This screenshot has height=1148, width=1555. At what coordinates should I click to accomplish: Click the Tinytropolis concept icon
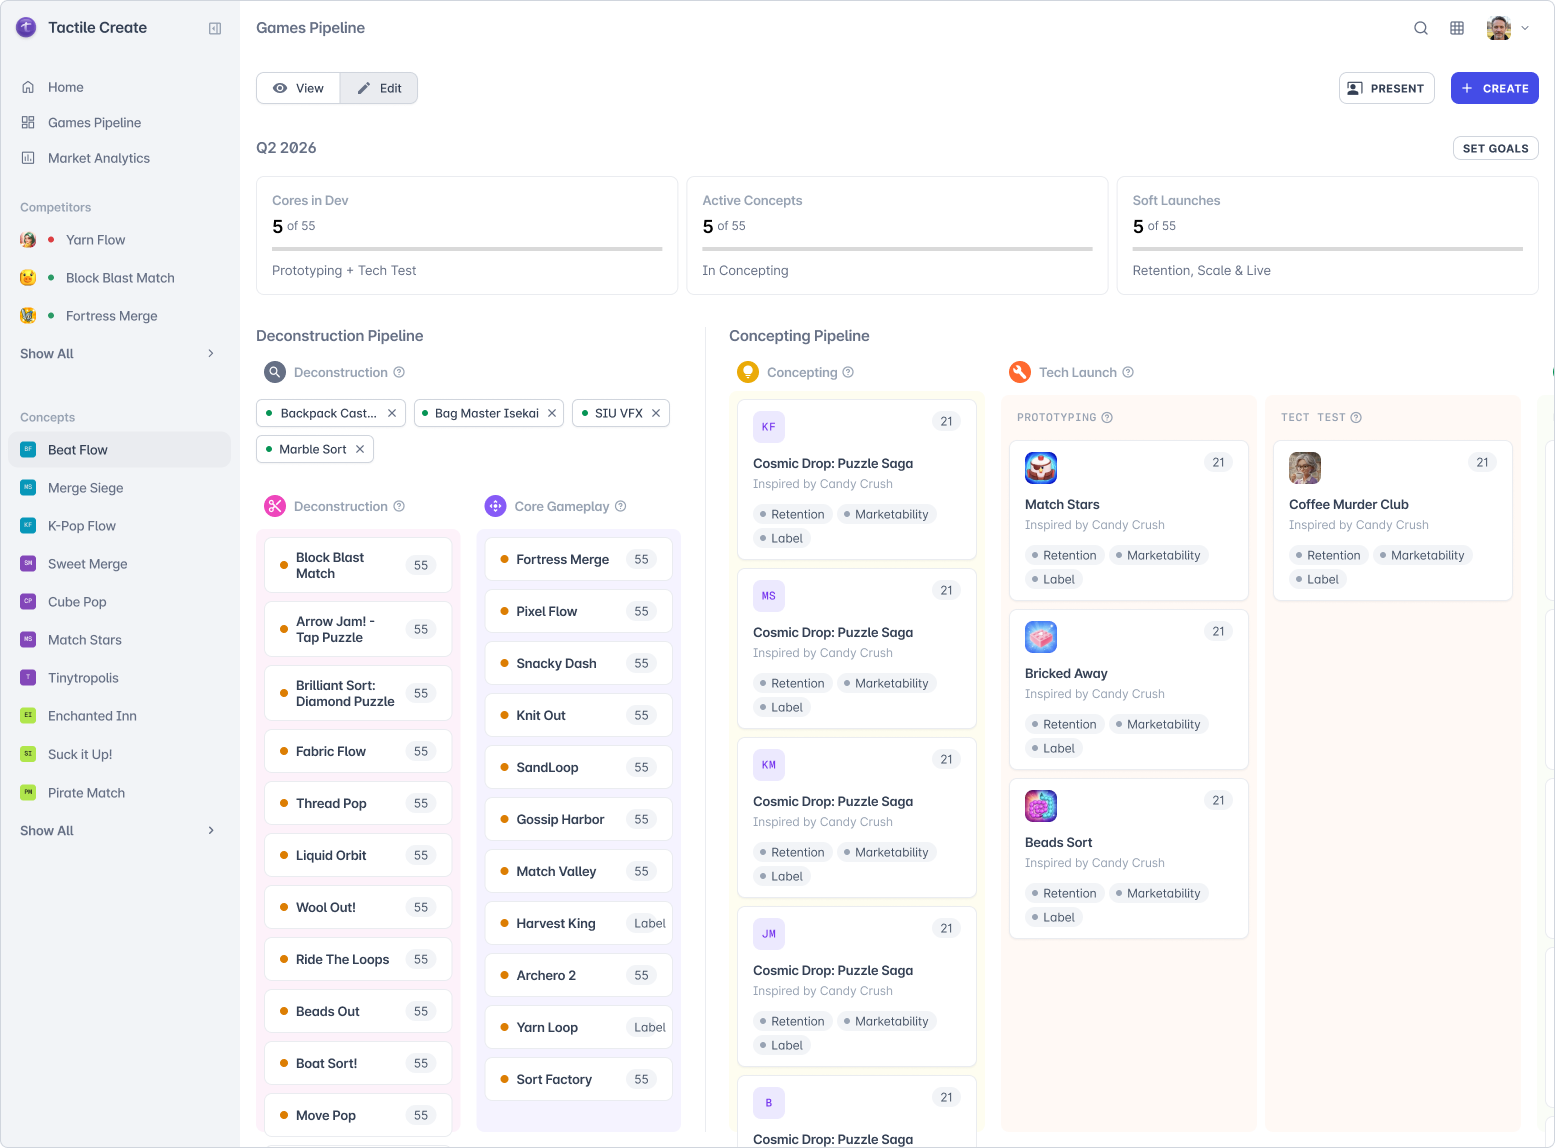[x=28, y=678]
